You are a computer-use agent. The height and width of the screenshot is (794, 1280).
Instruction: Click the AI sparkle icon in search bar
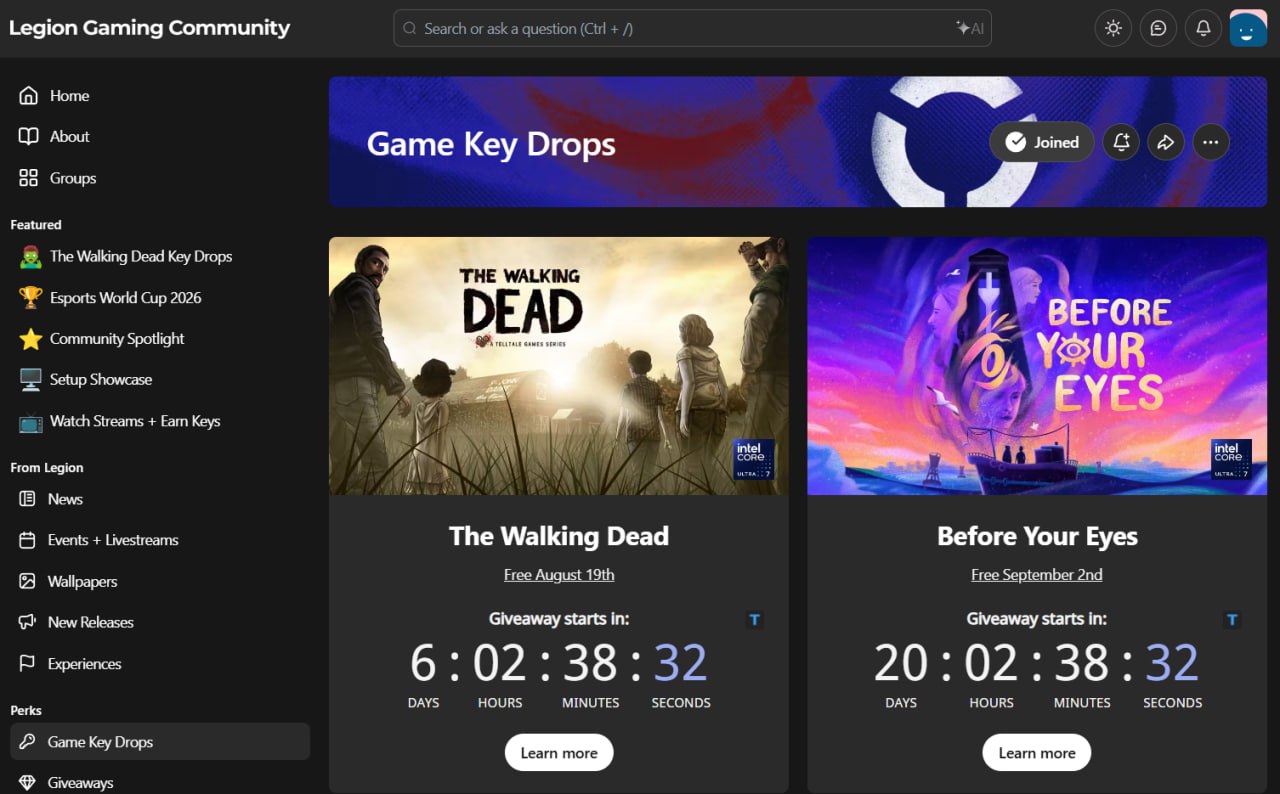pos(970,29)
